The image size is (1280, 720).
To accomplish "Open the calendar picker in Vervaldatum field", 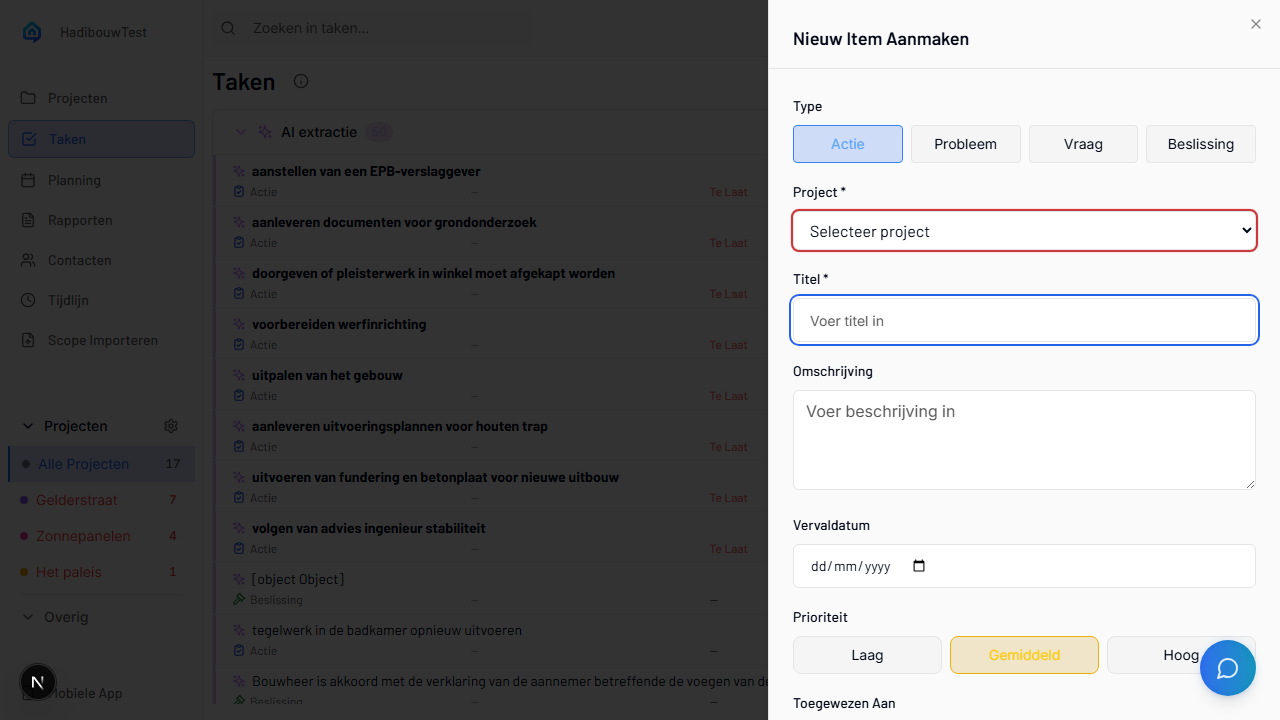I will [919, 566].
